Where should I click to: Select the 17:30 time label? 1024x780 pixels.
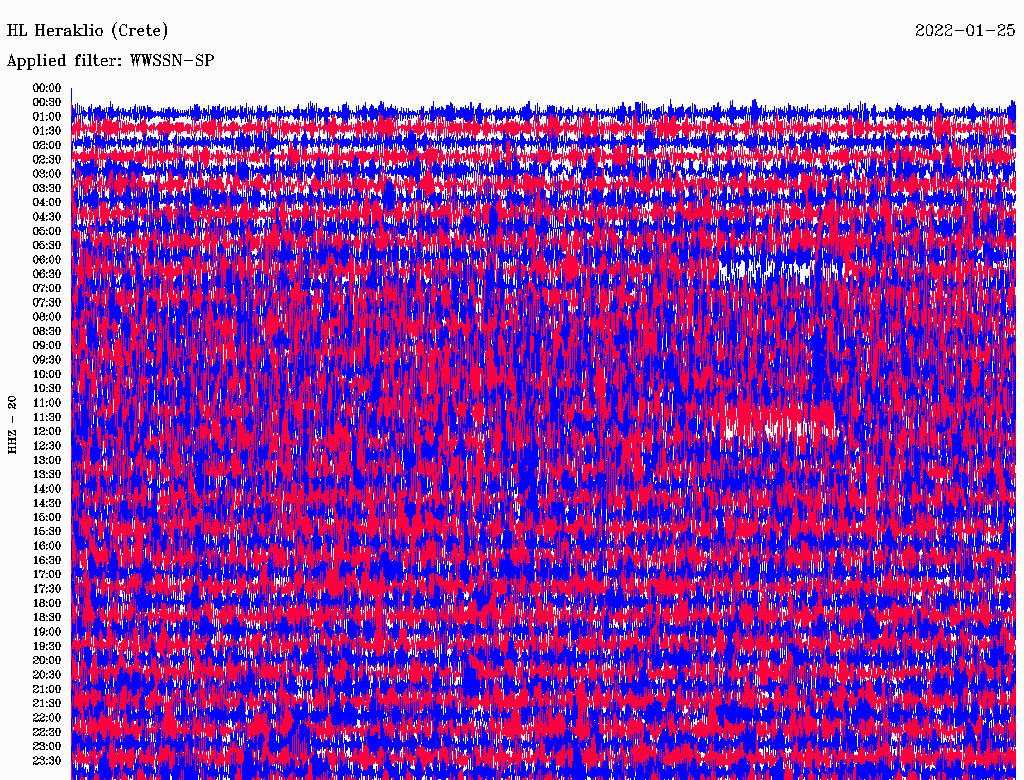coord(47,589)
